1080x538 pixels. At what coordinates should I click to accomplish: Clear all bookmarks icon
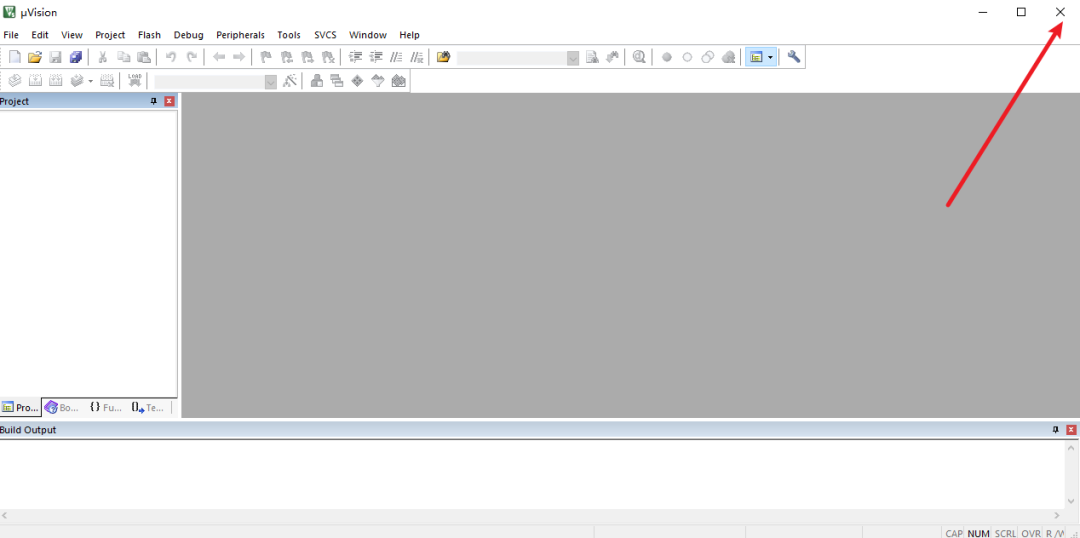(x=328, y=57)
